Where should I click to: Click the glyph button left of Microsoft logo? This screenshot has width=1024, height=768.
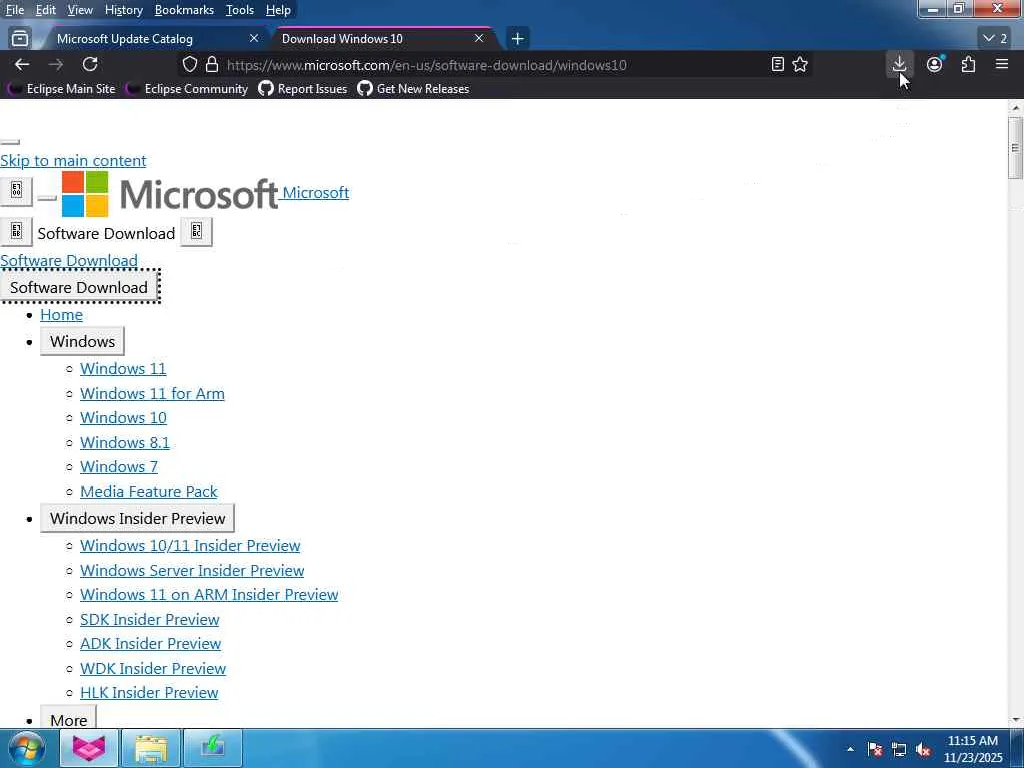16,191
